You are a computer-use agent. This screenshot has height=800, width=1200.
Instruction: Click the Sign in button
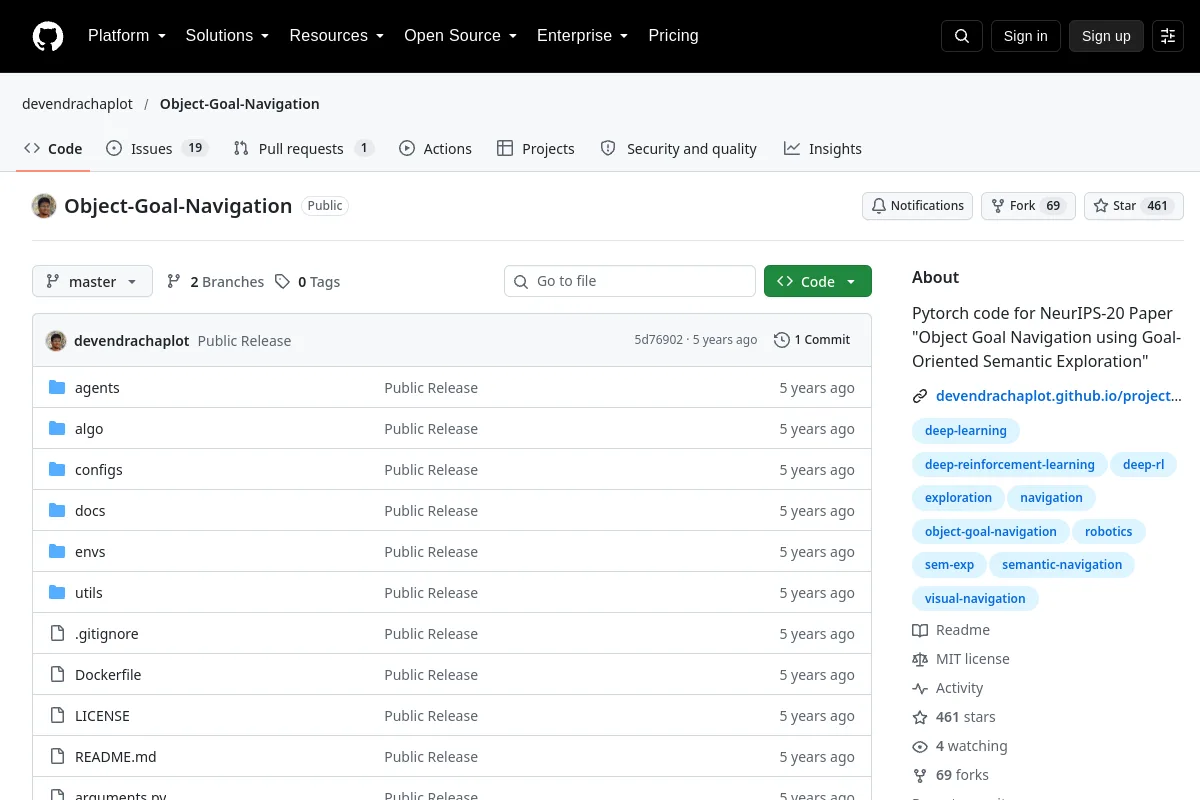(1025, 36)
